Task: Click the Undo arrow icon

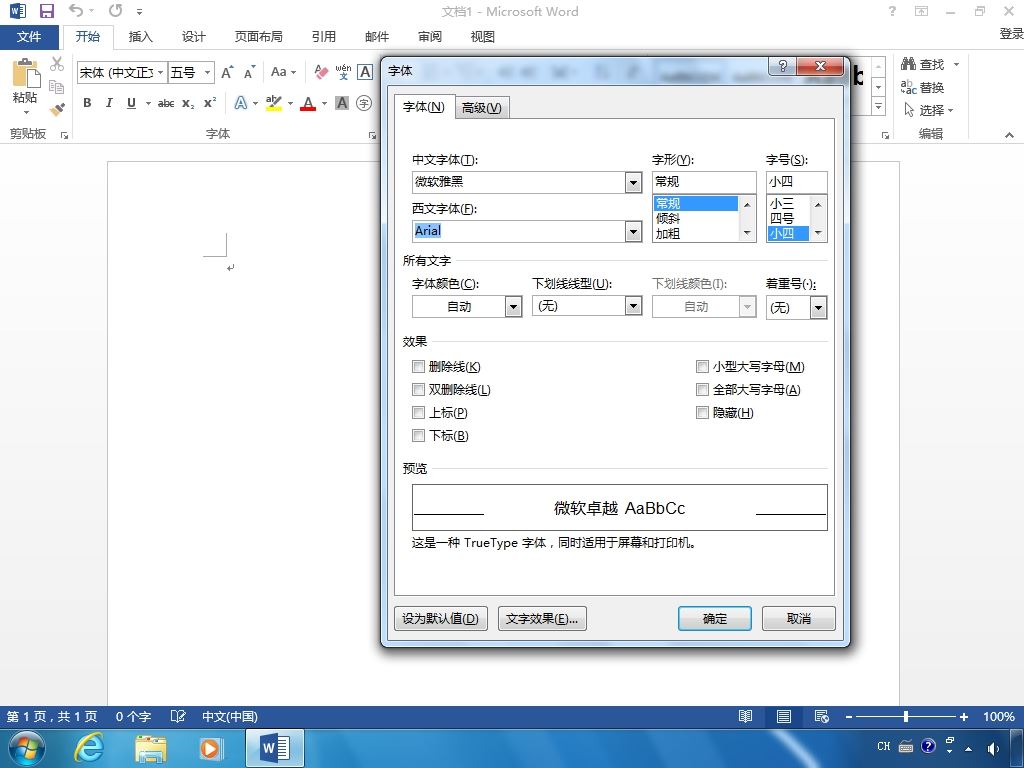Action: pos(76,10)
